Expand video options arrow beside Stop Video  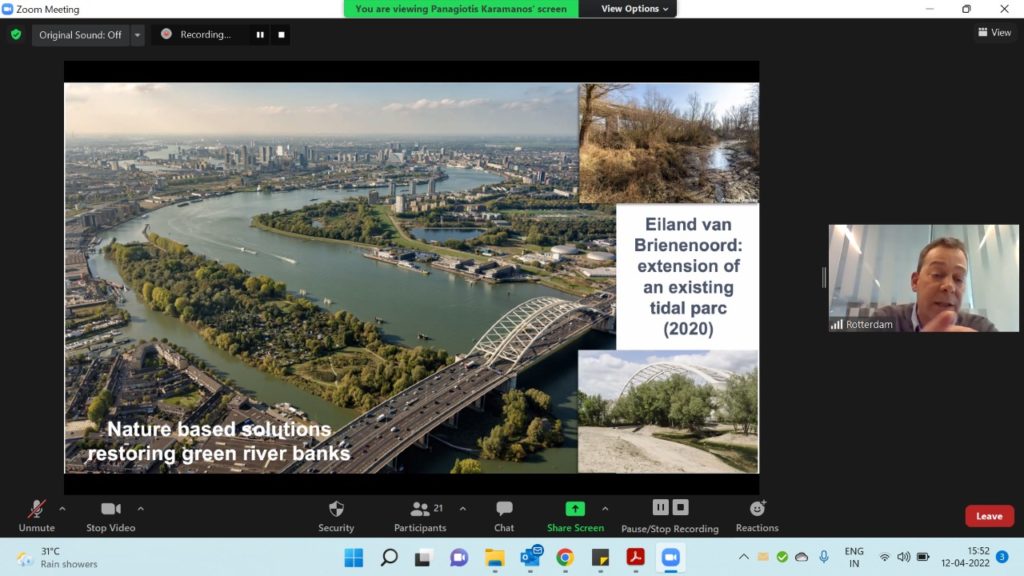(x=140, y=508)
